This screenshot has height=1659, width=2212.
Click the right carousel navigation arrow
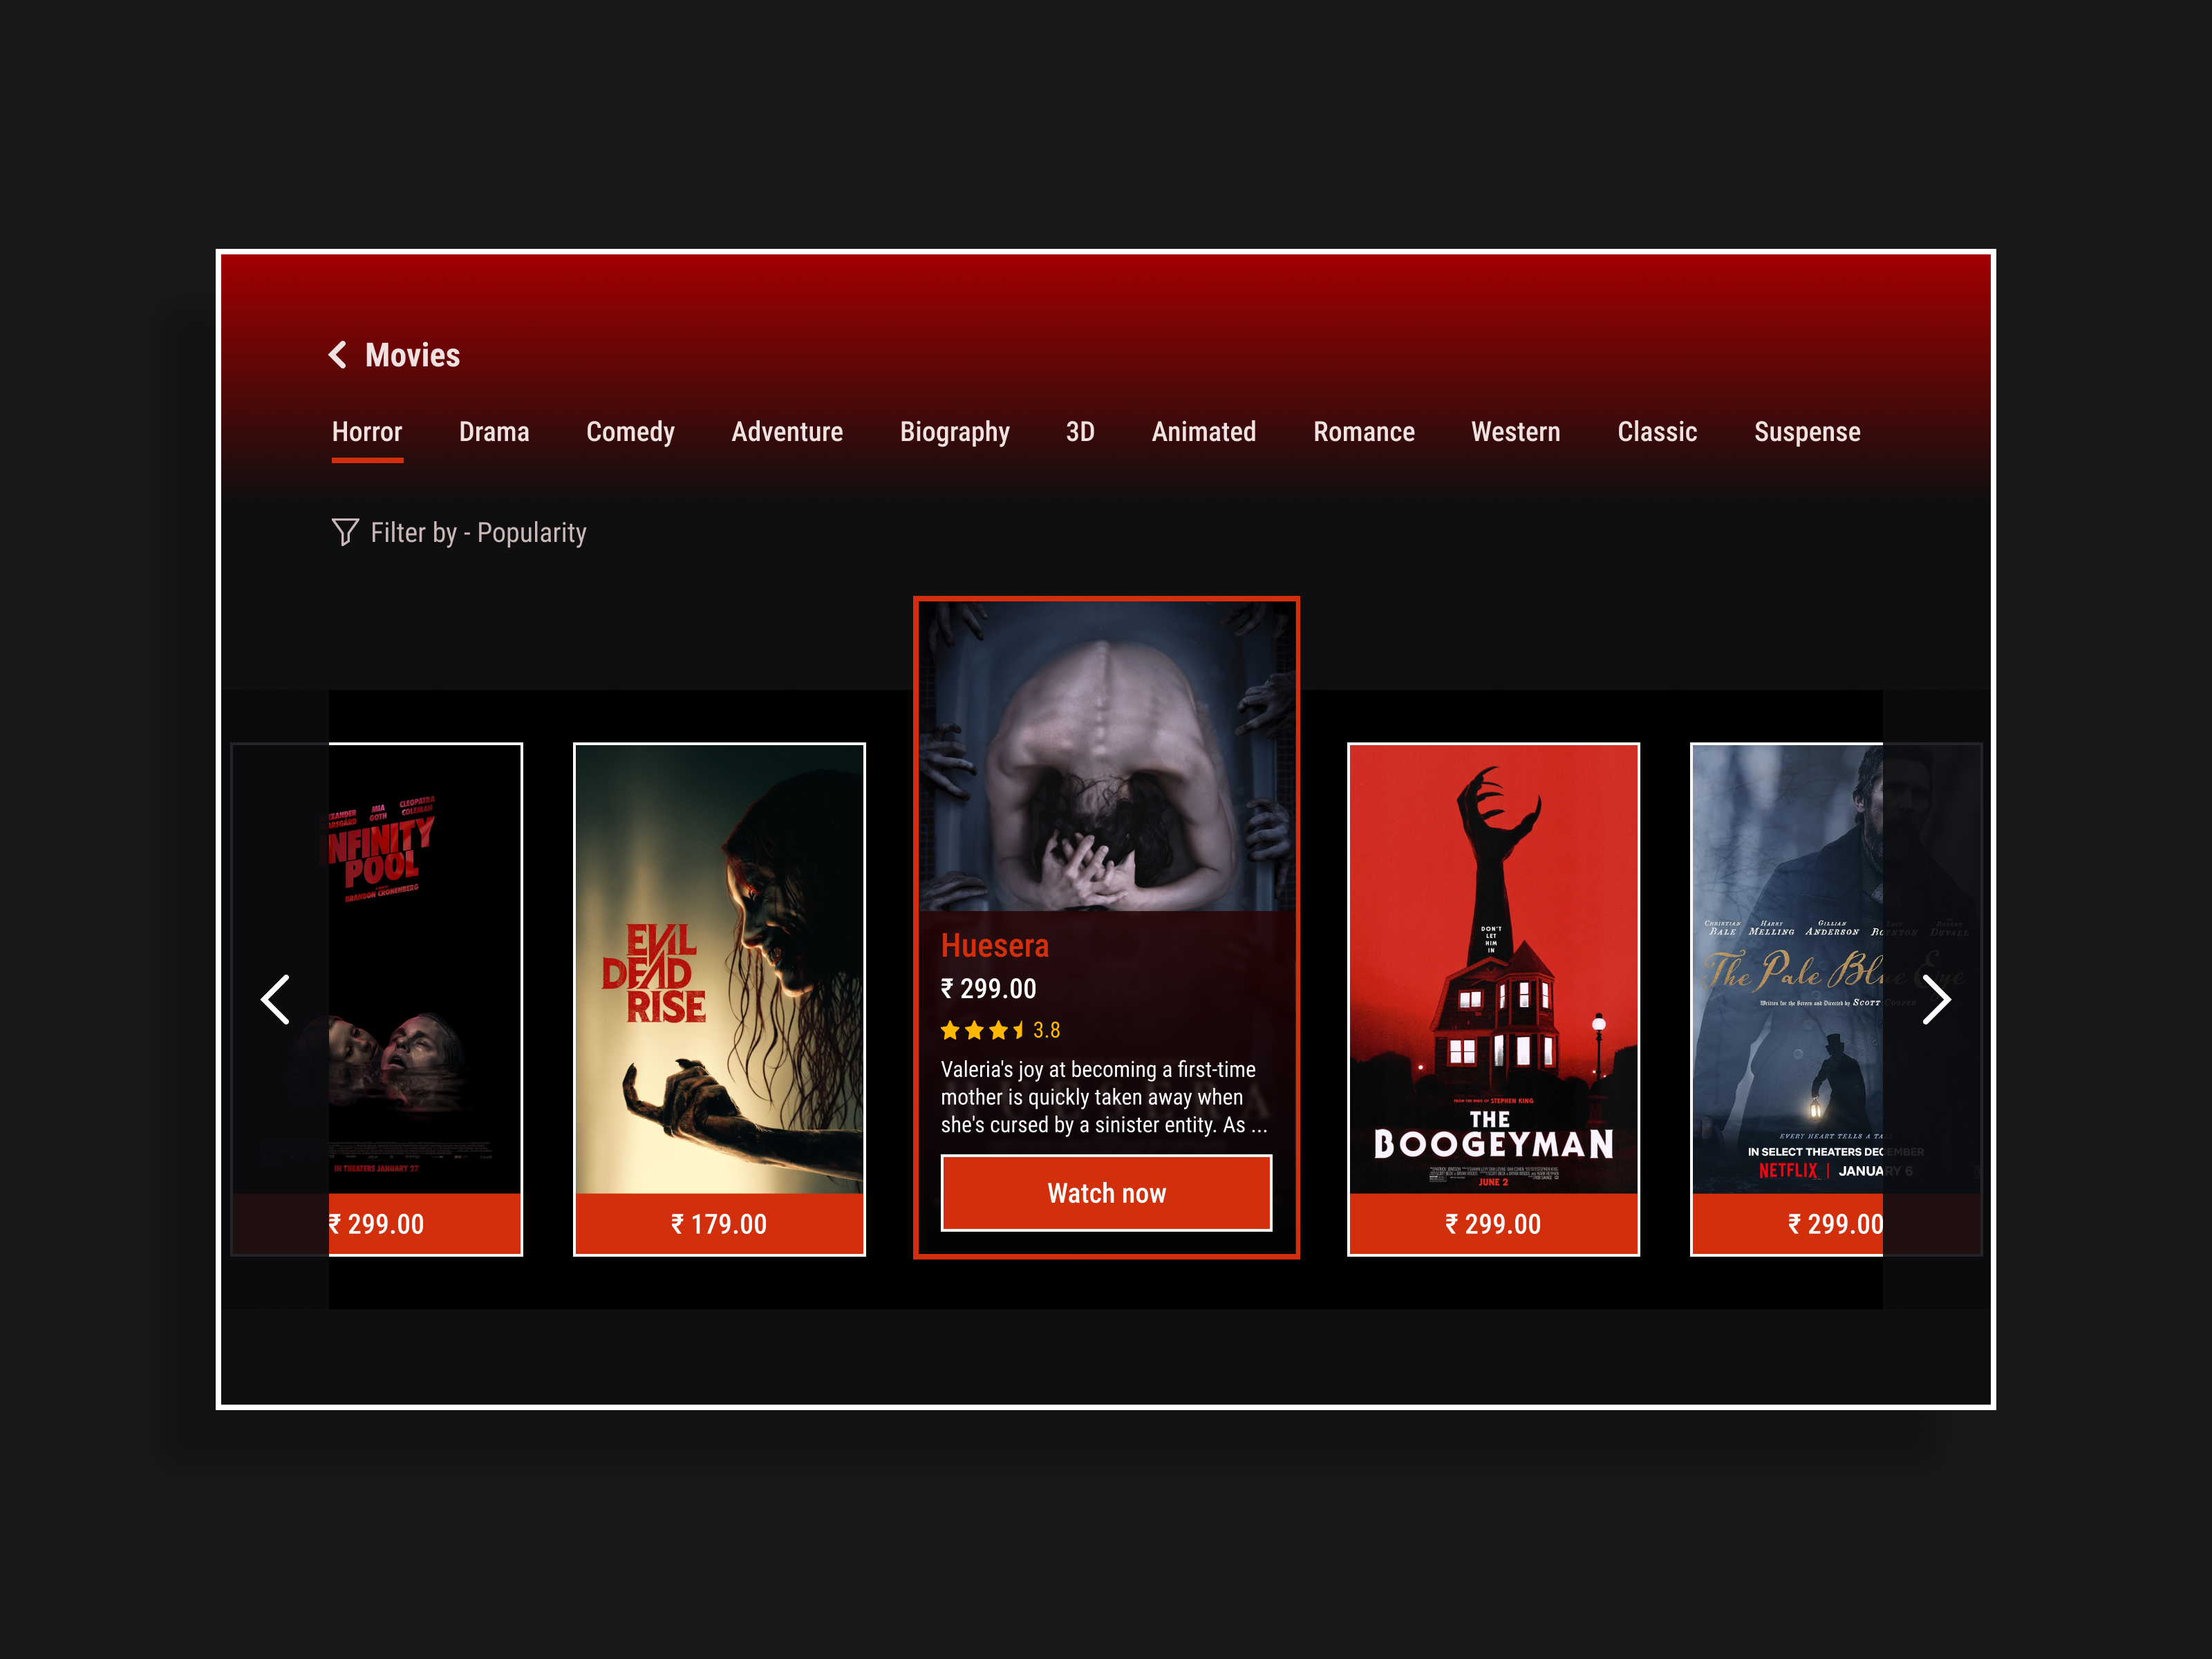1938,999
